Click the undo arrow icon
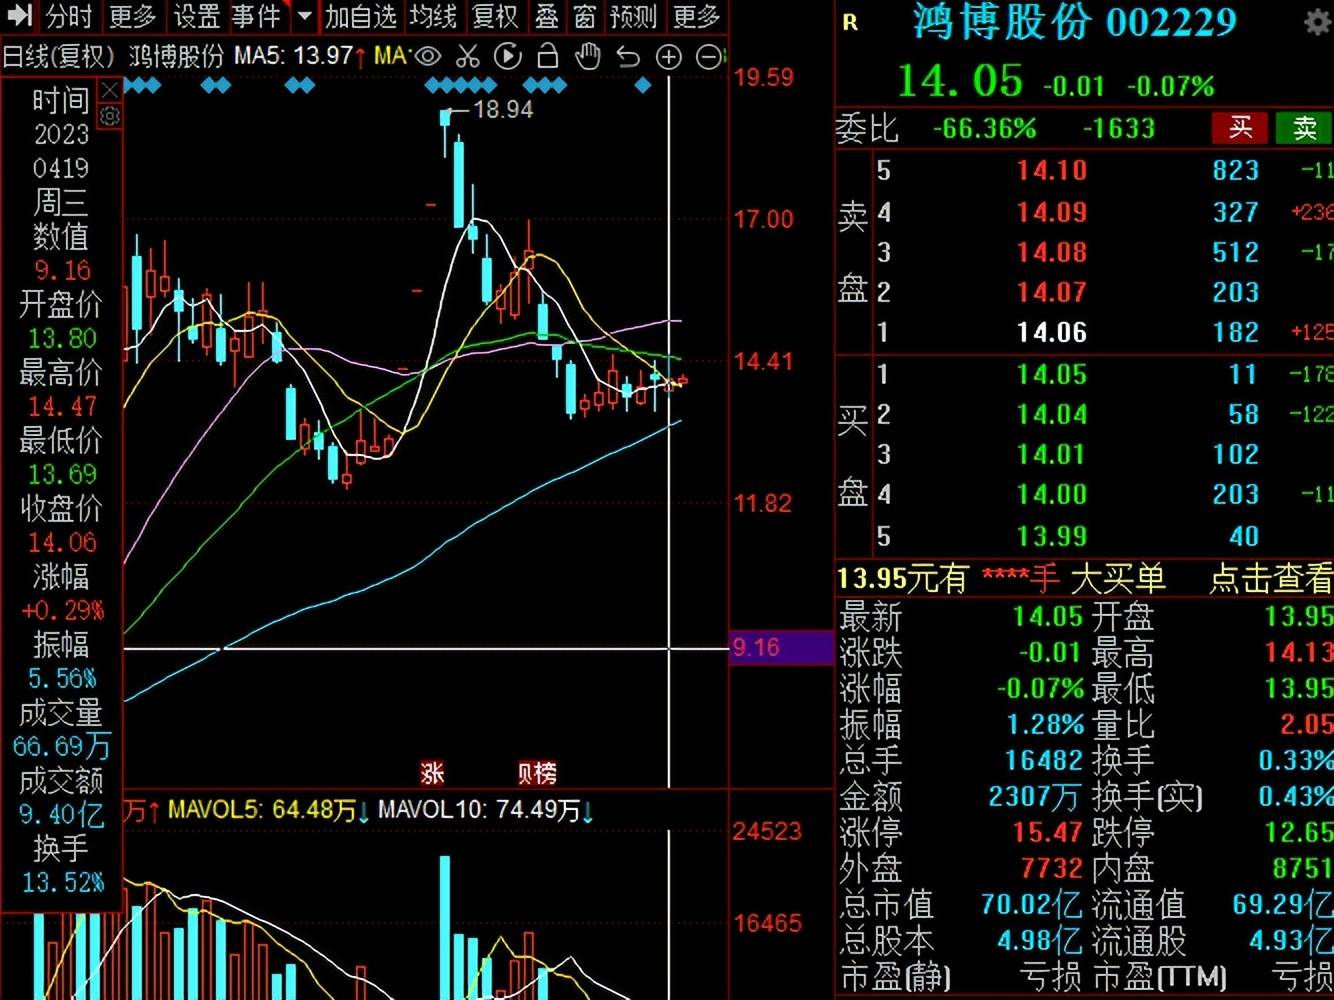Screen dimensions: 1334x1000 coord(628,57)
